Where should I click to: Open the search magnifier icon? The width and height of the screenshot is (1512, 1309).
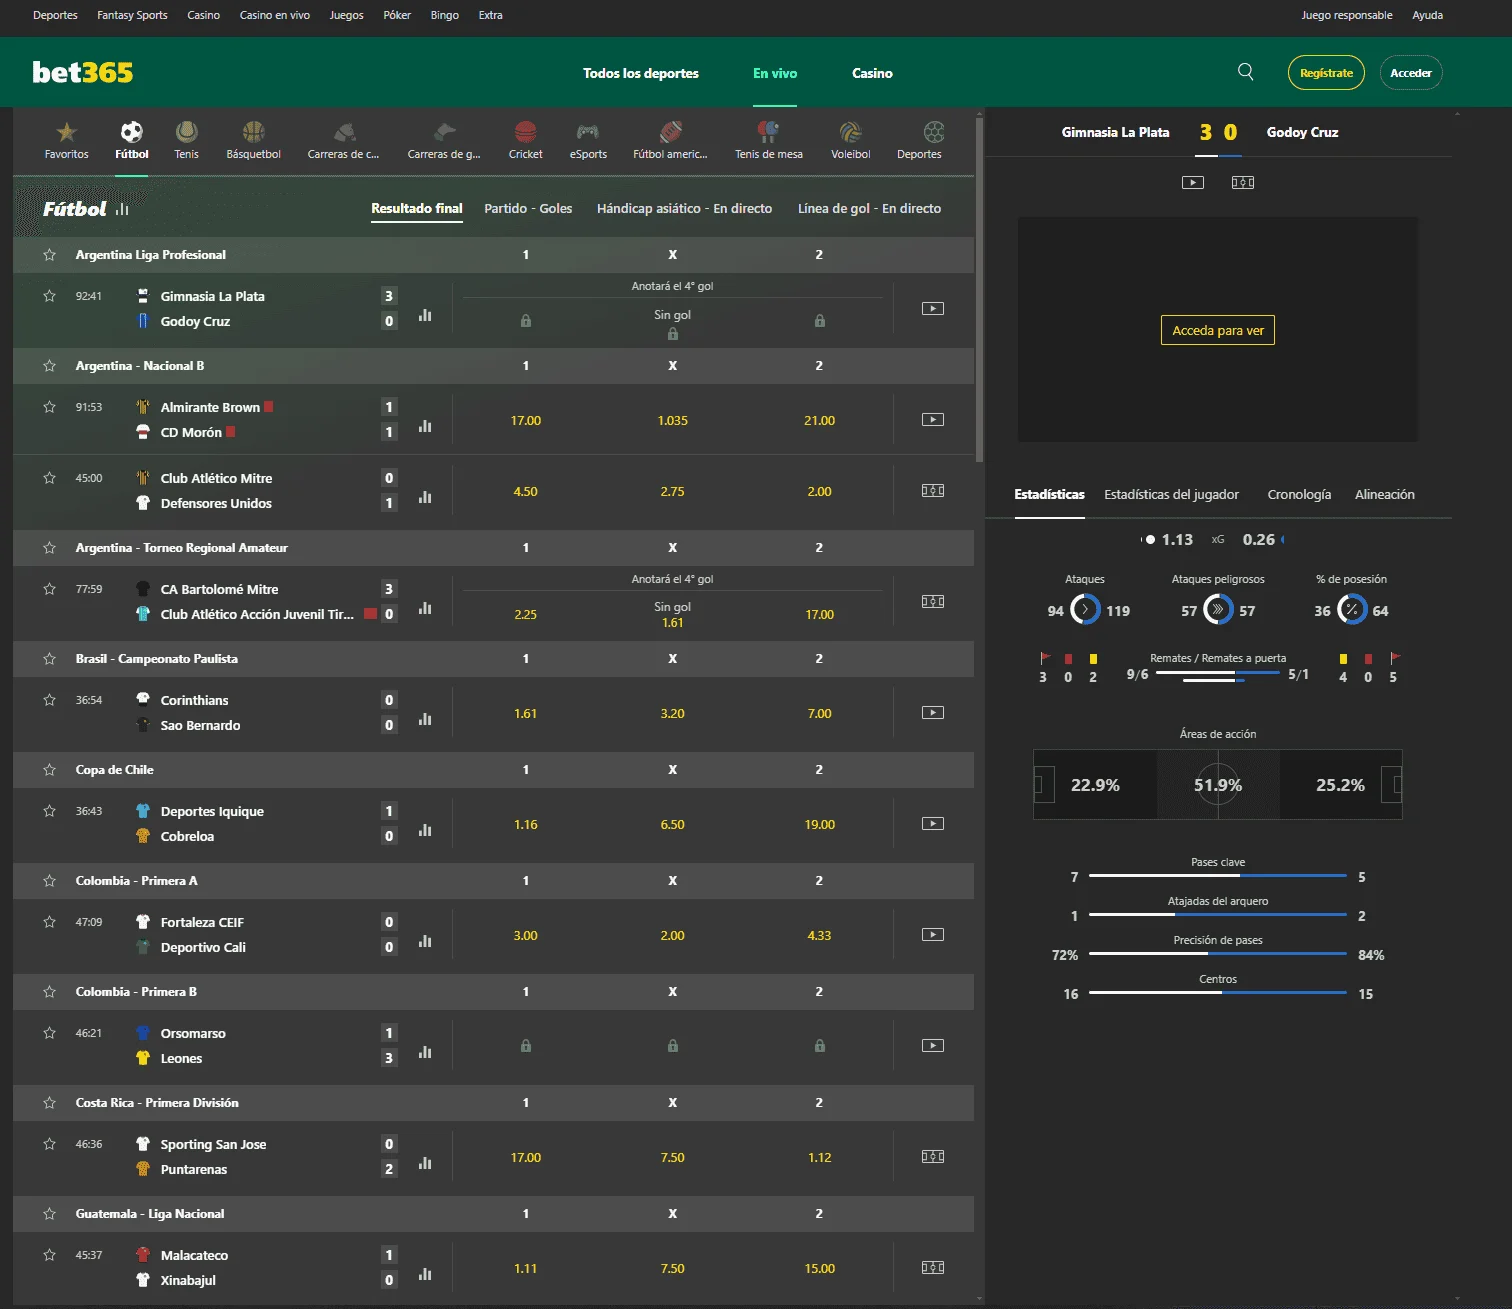1245,72
